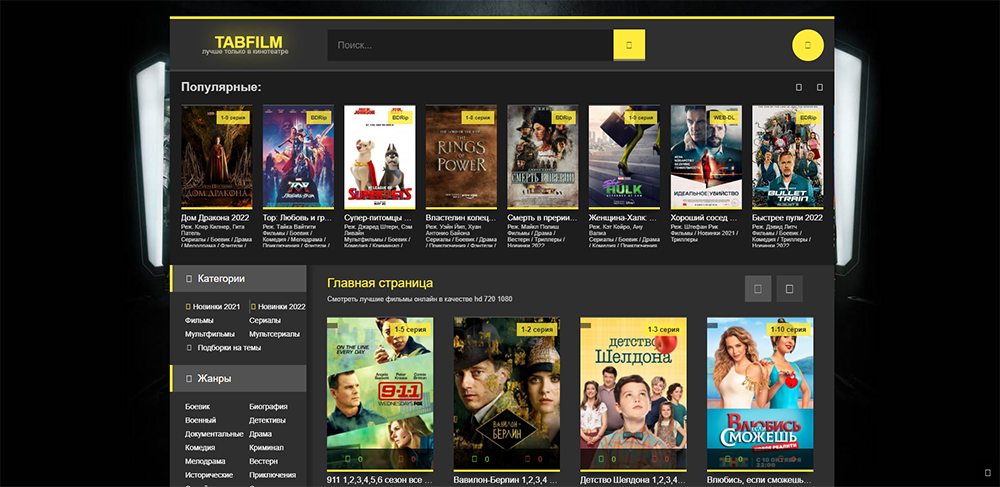Open the She-Hulk series poster
Screen dimensions: 1000x487
[x=624, y=157]
